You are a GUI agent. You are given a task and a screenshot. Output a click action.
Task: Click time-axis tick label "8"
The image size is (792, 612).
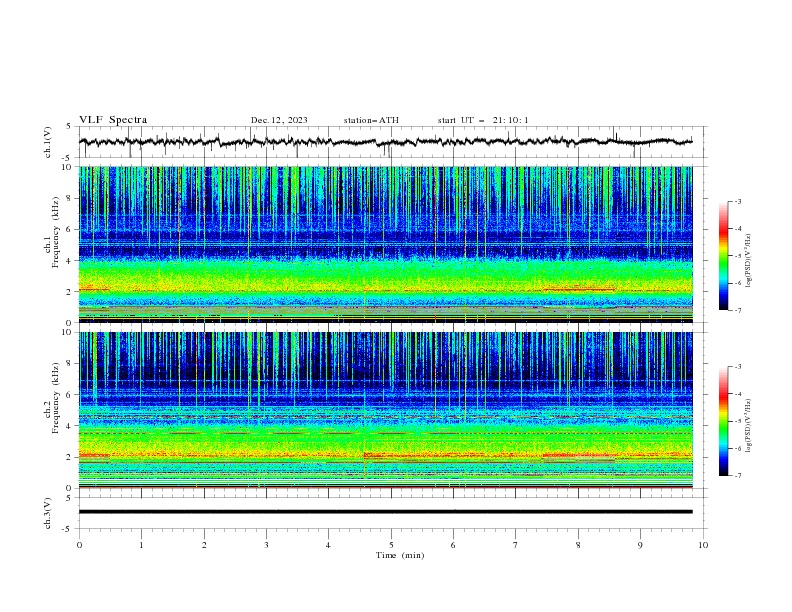tap(578, 545)
